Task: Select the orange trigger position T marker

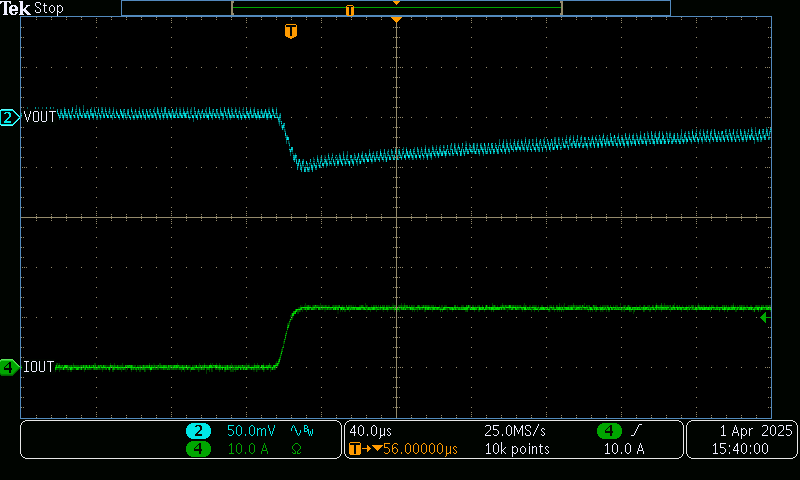Action: click(291, 31)
